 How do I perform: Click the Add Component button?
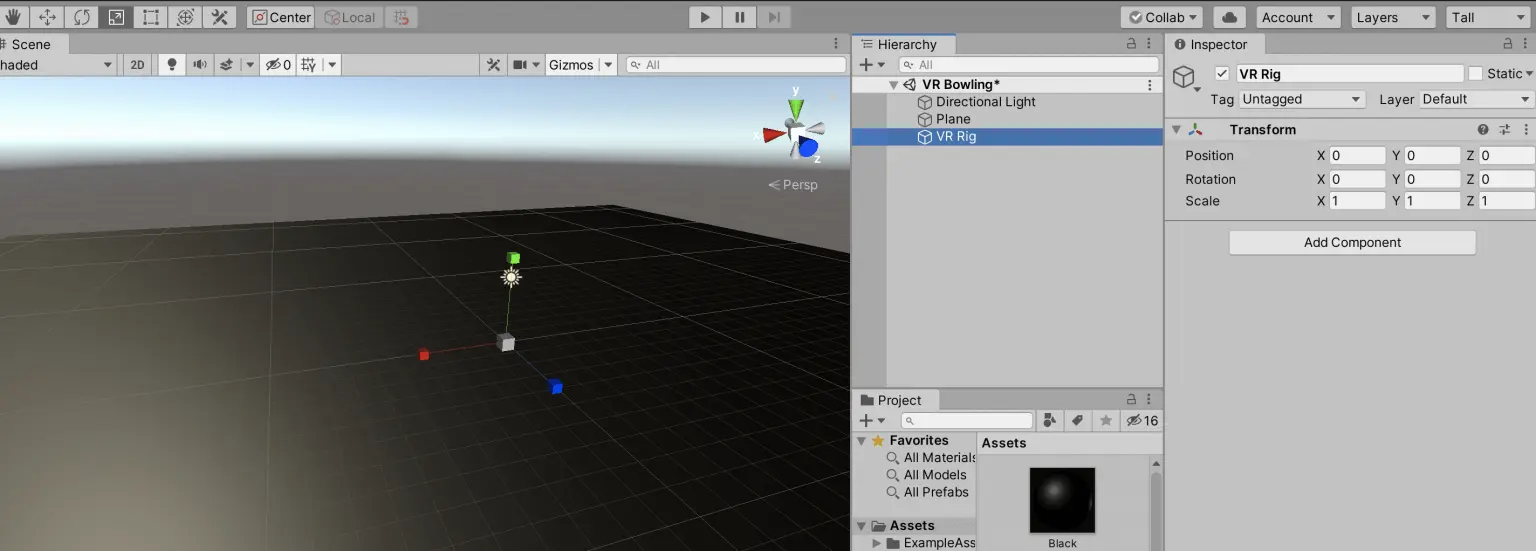[x=1352, y=243]
